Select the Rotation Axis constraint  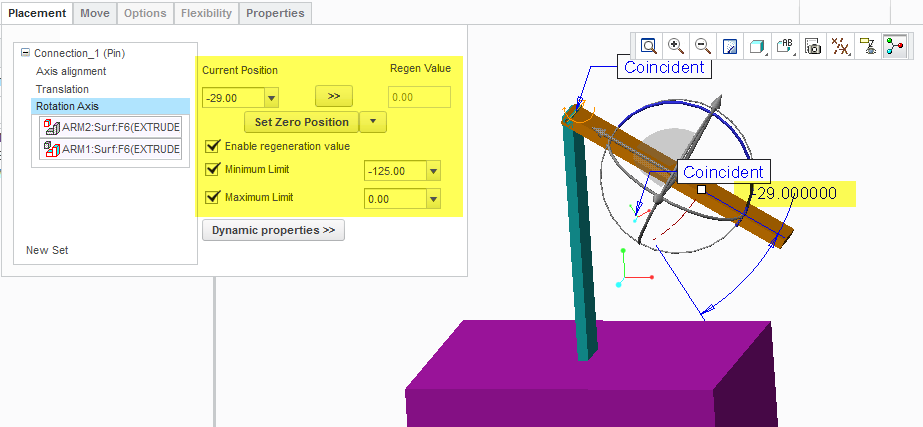tap(110, 107)
